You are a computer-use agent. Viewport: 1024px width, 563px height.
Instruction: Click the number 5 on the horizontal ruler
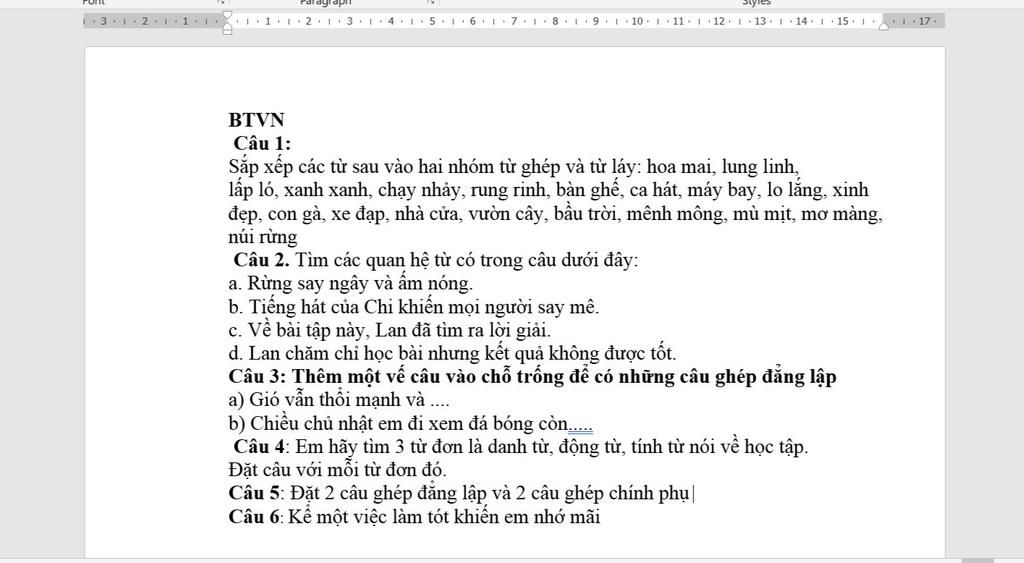click(432, 22)
